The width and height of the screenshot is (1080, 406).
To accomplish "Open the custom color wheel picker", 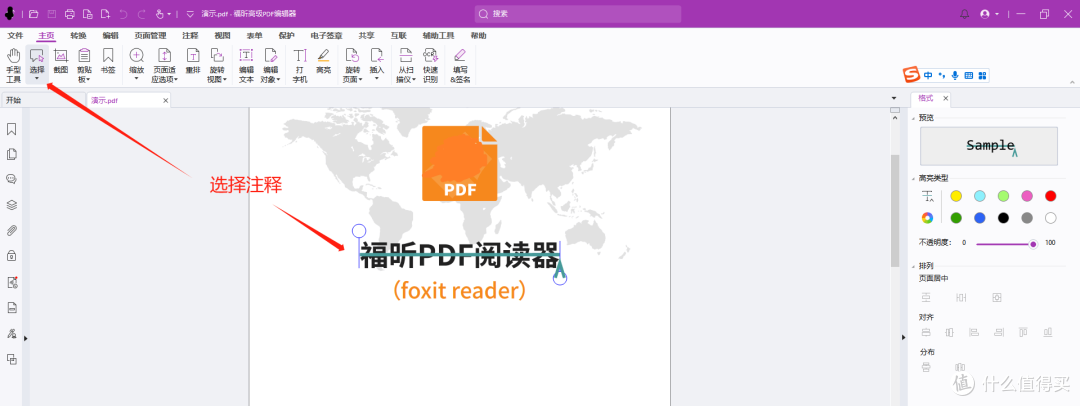I will (927, 218).
